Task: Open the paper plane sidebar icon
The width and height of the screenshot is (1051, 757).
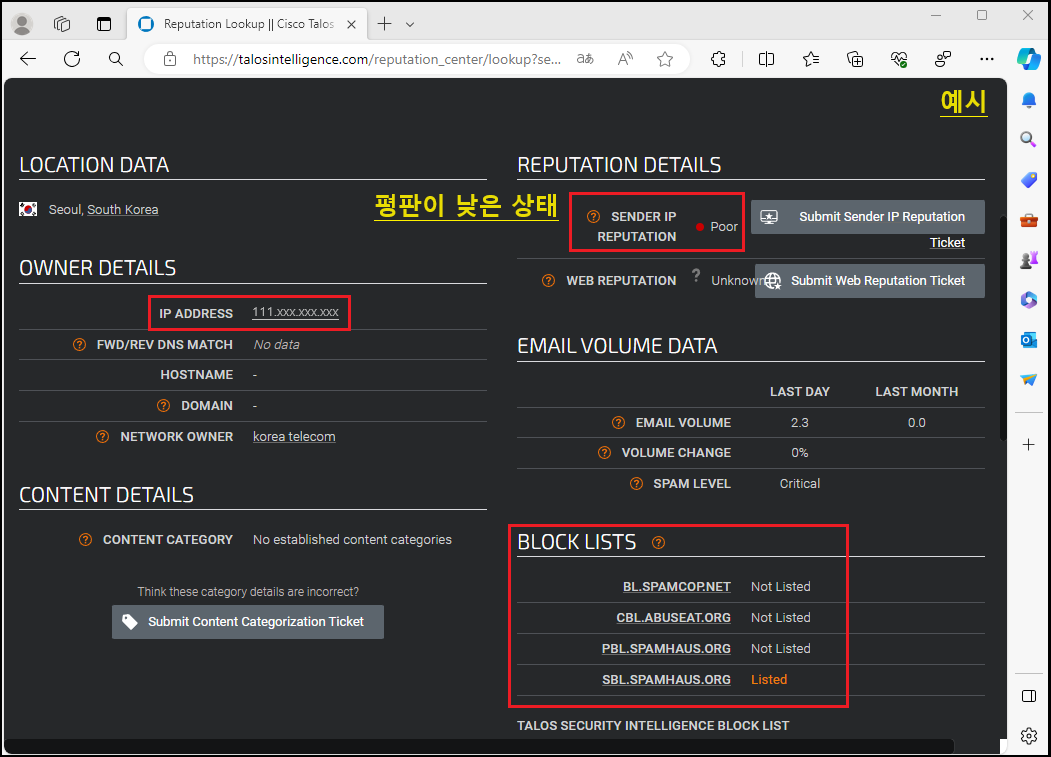Action: [x=1029, y=380]
